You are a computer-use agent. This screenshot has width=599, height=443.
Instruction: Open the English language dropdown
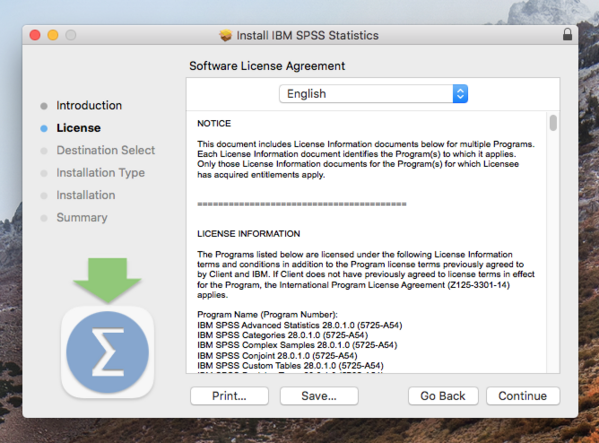coord(373,94)
